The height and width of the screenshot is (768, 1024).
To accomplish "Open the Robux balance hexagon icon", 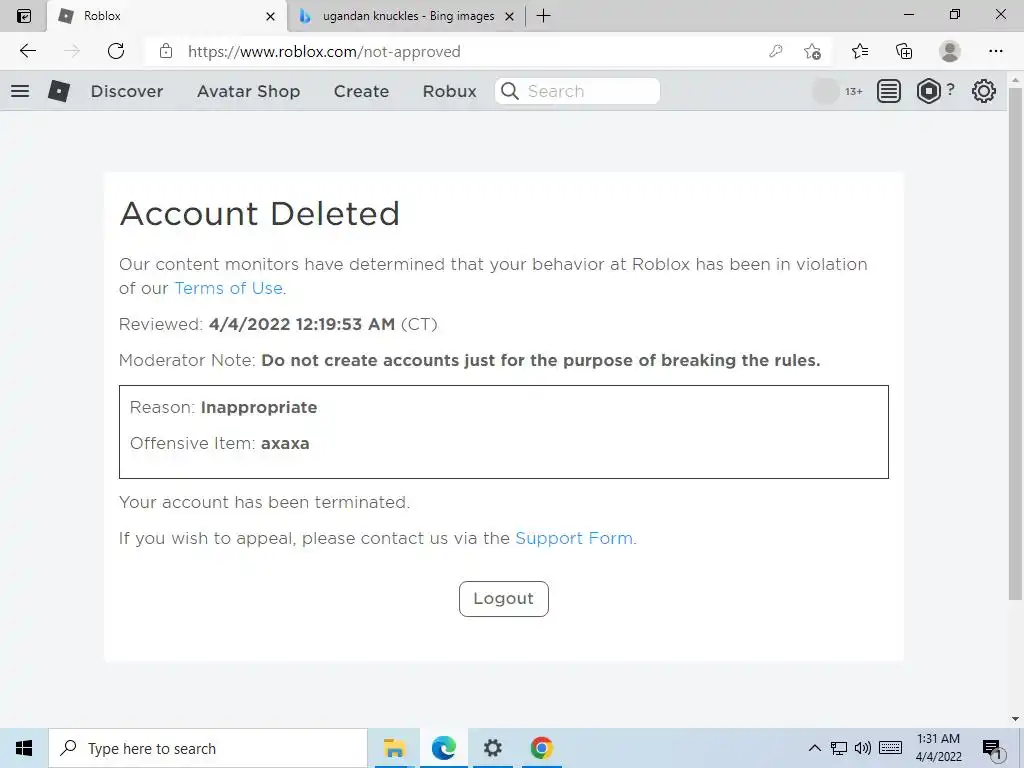I will pos(928,91).
